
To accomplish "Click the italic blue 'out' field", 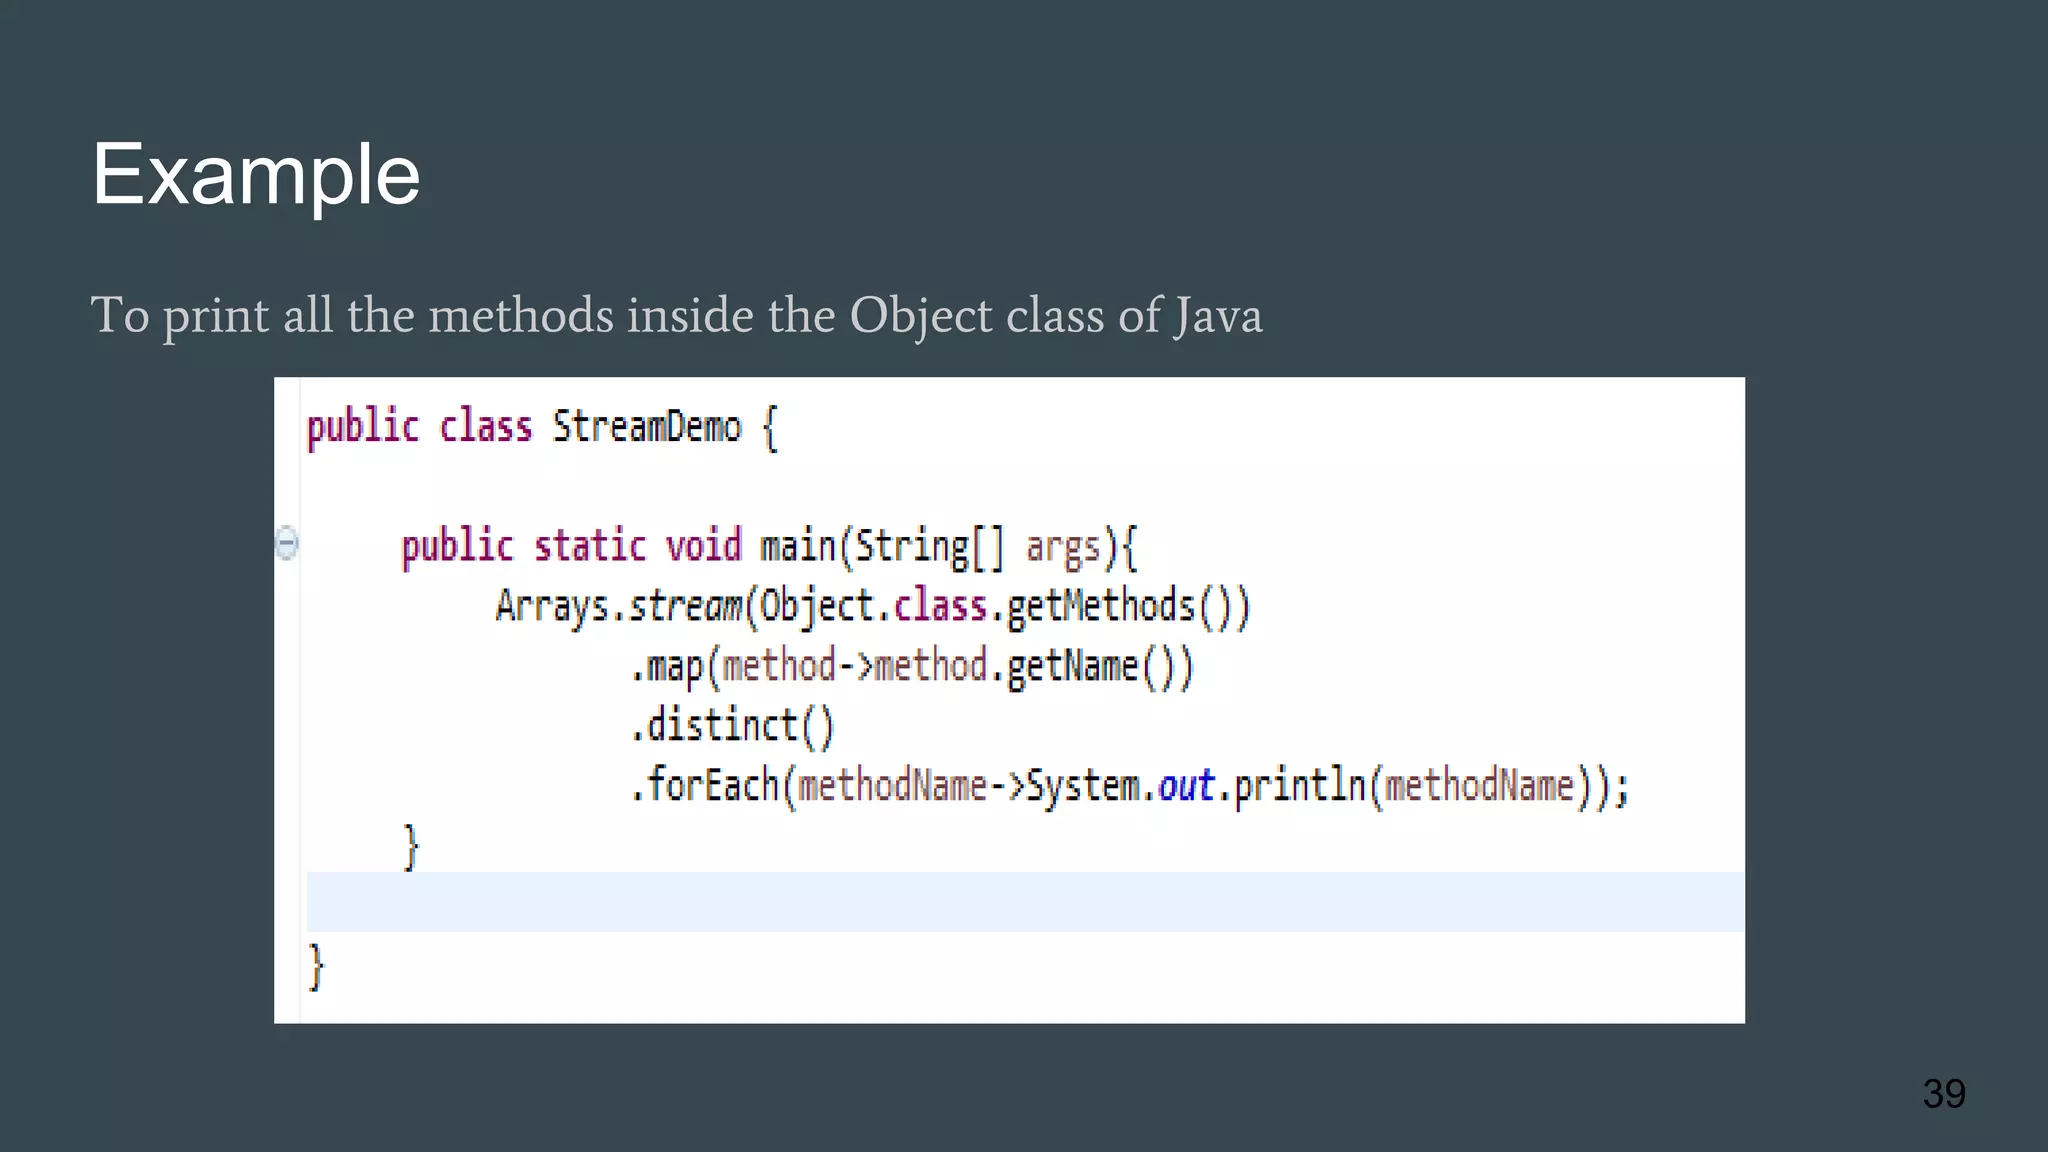I will click(1185, 786).
